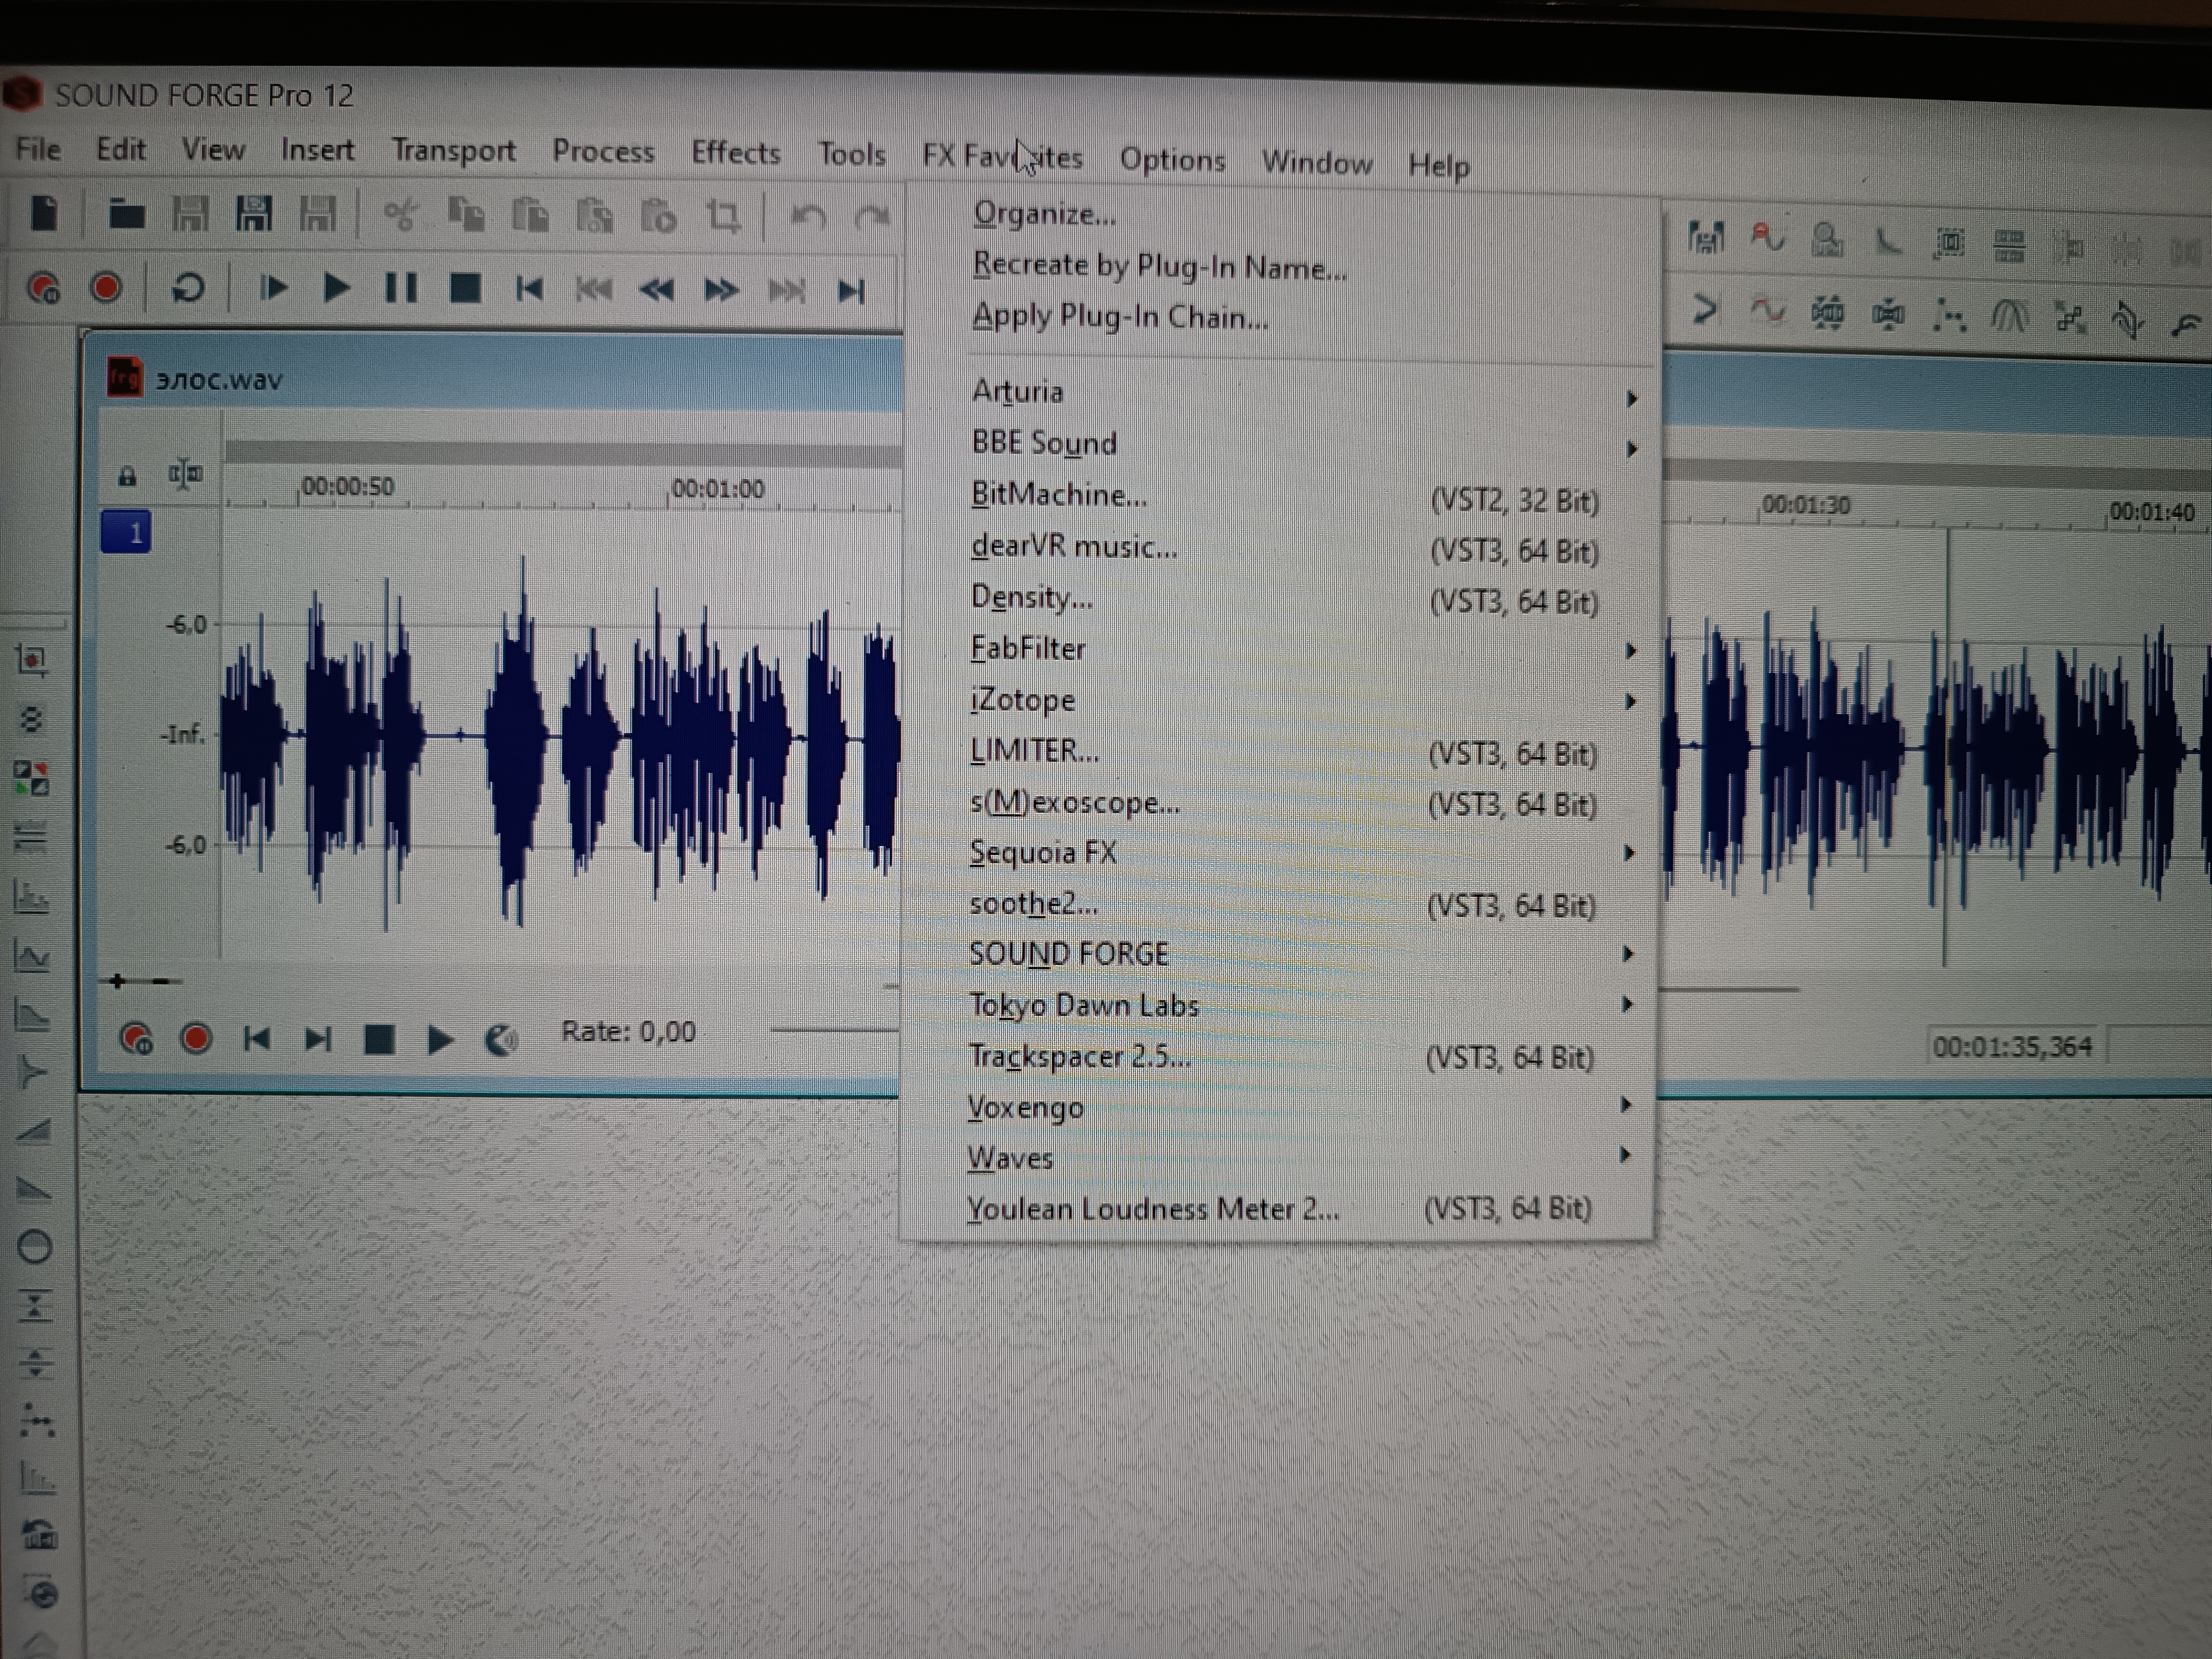Go to start in main transport bar
Image resolution: width=2212 pixels, height=1659 pixels.
point(529,290)
